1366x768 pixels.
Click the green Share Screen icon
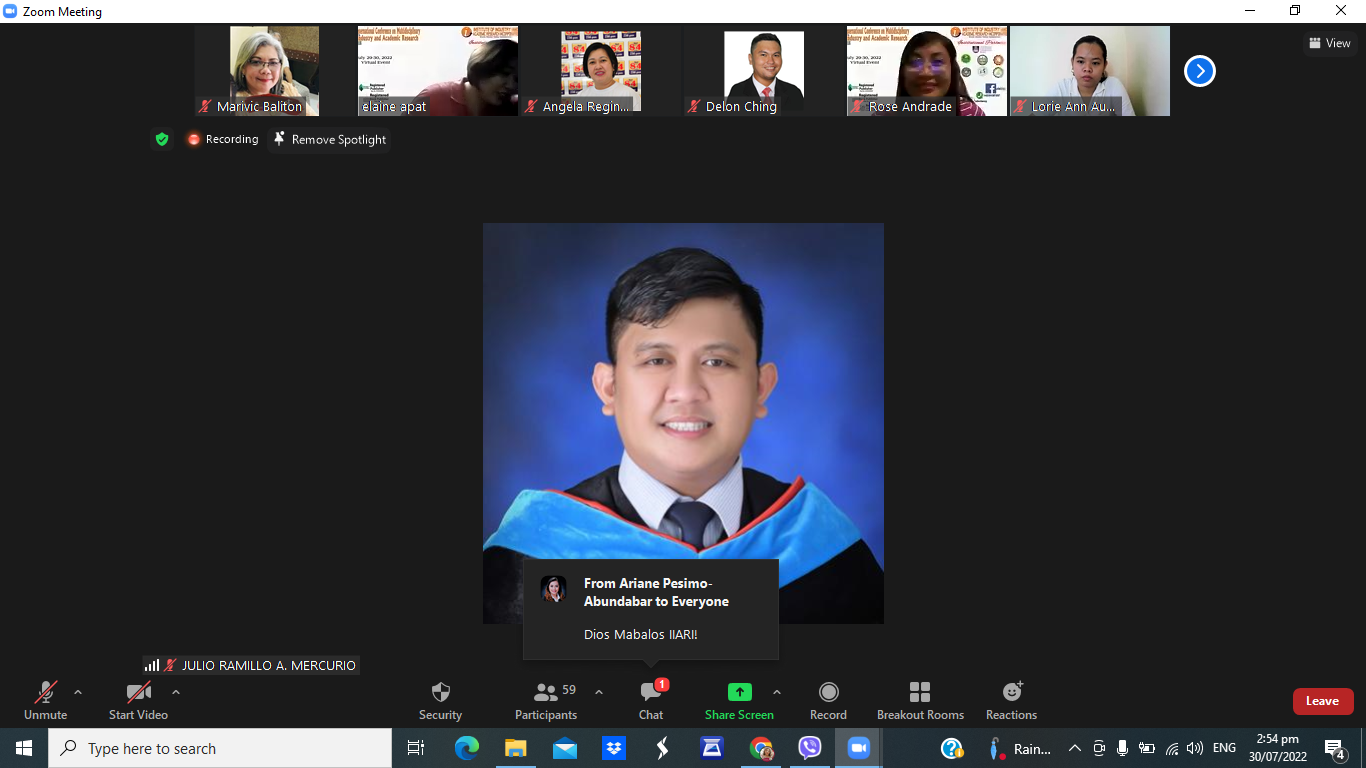739,692
